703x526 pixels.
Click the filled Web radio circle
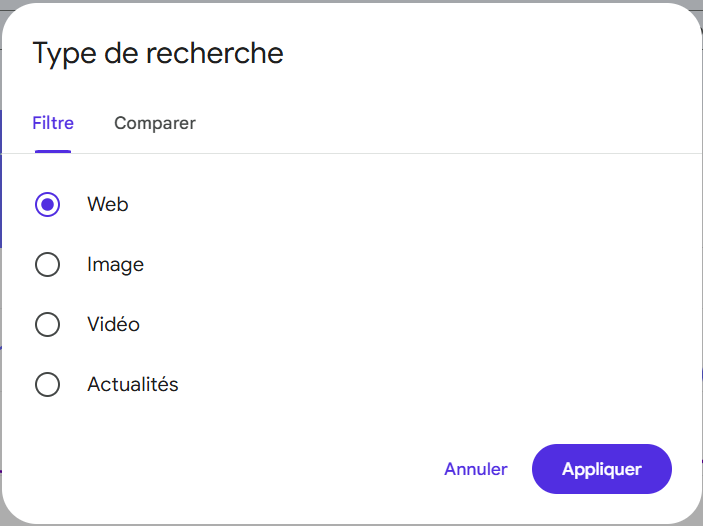47,204
